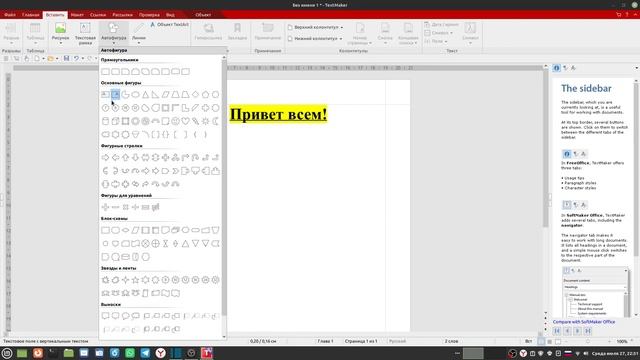The image size is (640, 360).
Task: Choose the flowchart summing junction shape
Action: tap(145, 244)
